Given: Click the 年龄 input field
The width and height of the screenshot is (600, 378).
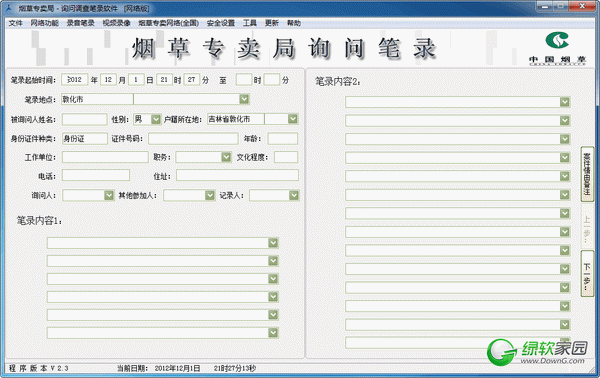Looking at the screenshot, I should coord(283,138).
